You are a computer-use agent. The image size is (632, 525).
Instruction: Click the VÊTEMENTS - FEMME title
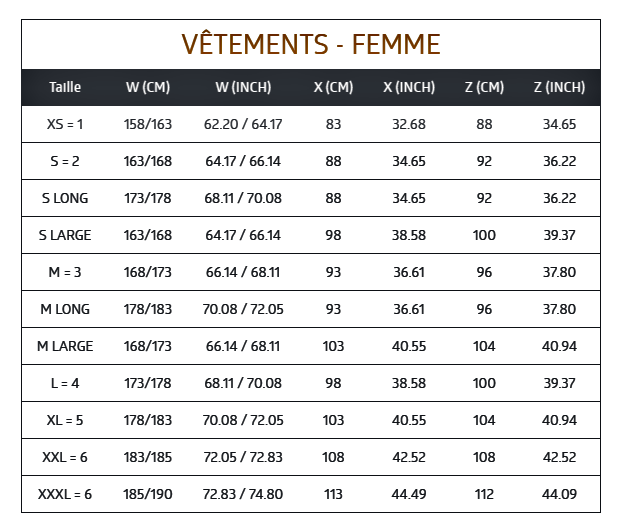[311, 44]
